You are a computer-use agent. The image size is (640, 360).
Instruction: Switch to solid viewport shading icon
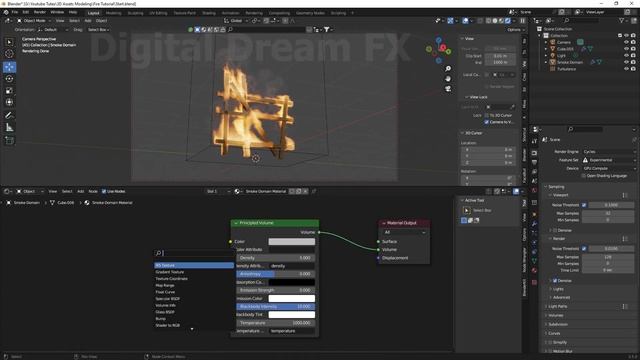(x=495, y=20)
